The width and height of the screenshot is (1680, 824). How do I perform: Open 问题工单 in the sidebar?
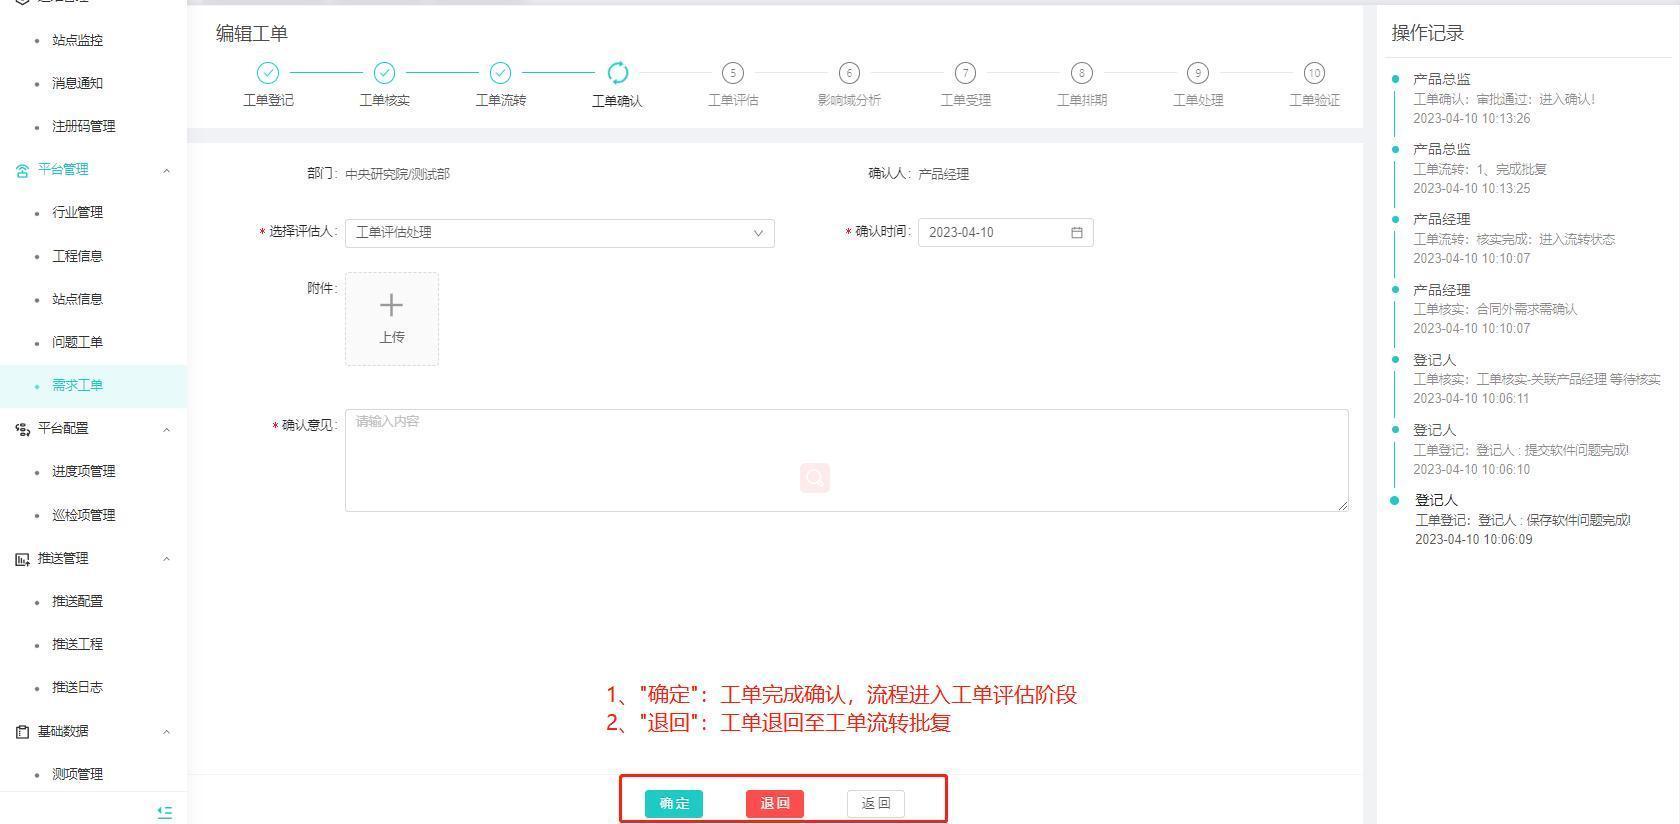[77, 343]
